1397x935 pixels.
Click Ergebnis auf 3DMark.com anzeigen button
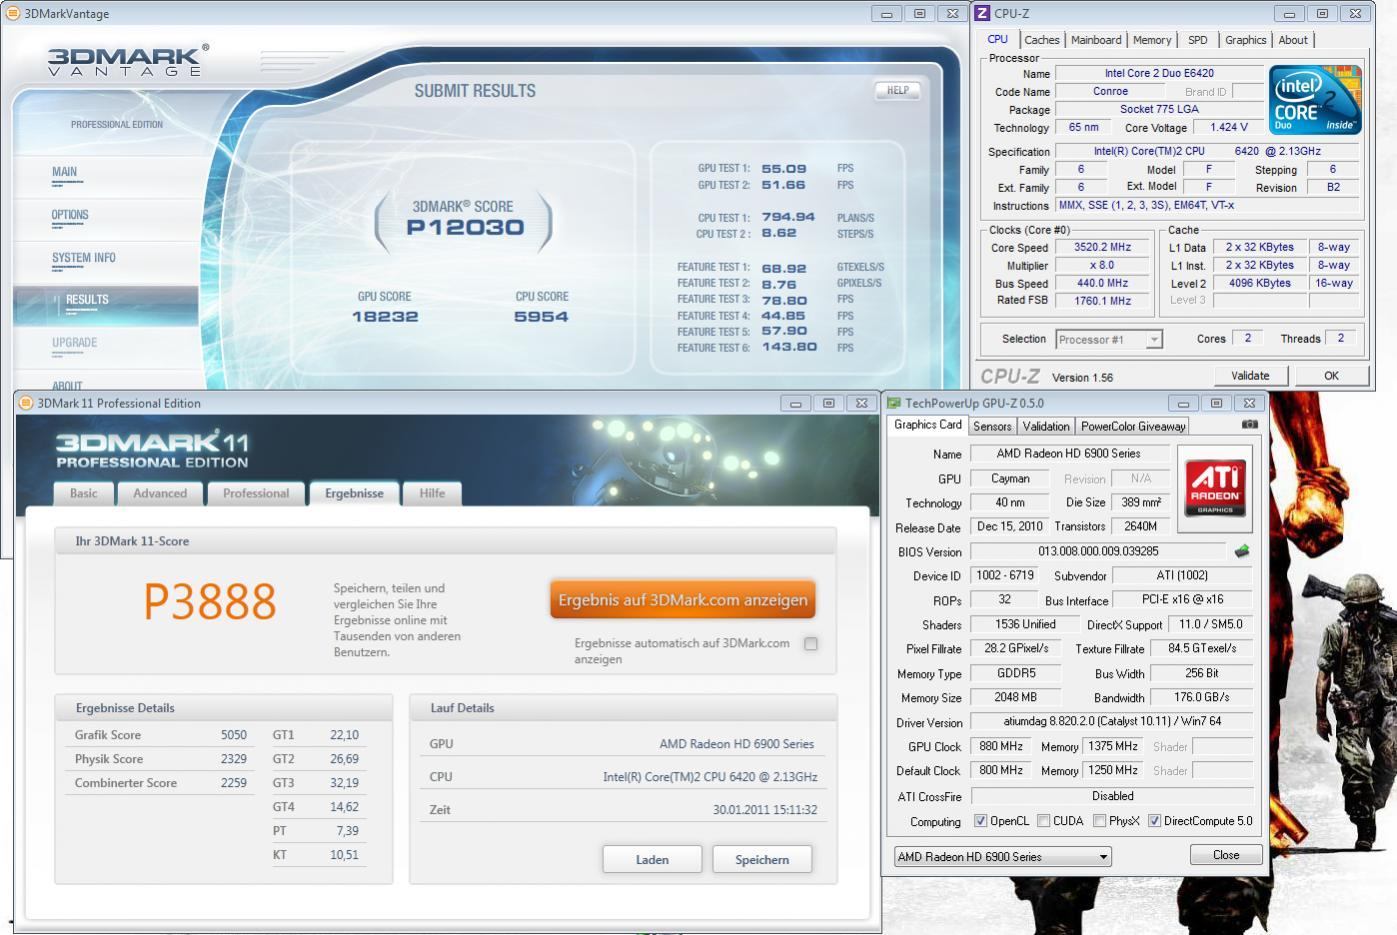(683, 600)
